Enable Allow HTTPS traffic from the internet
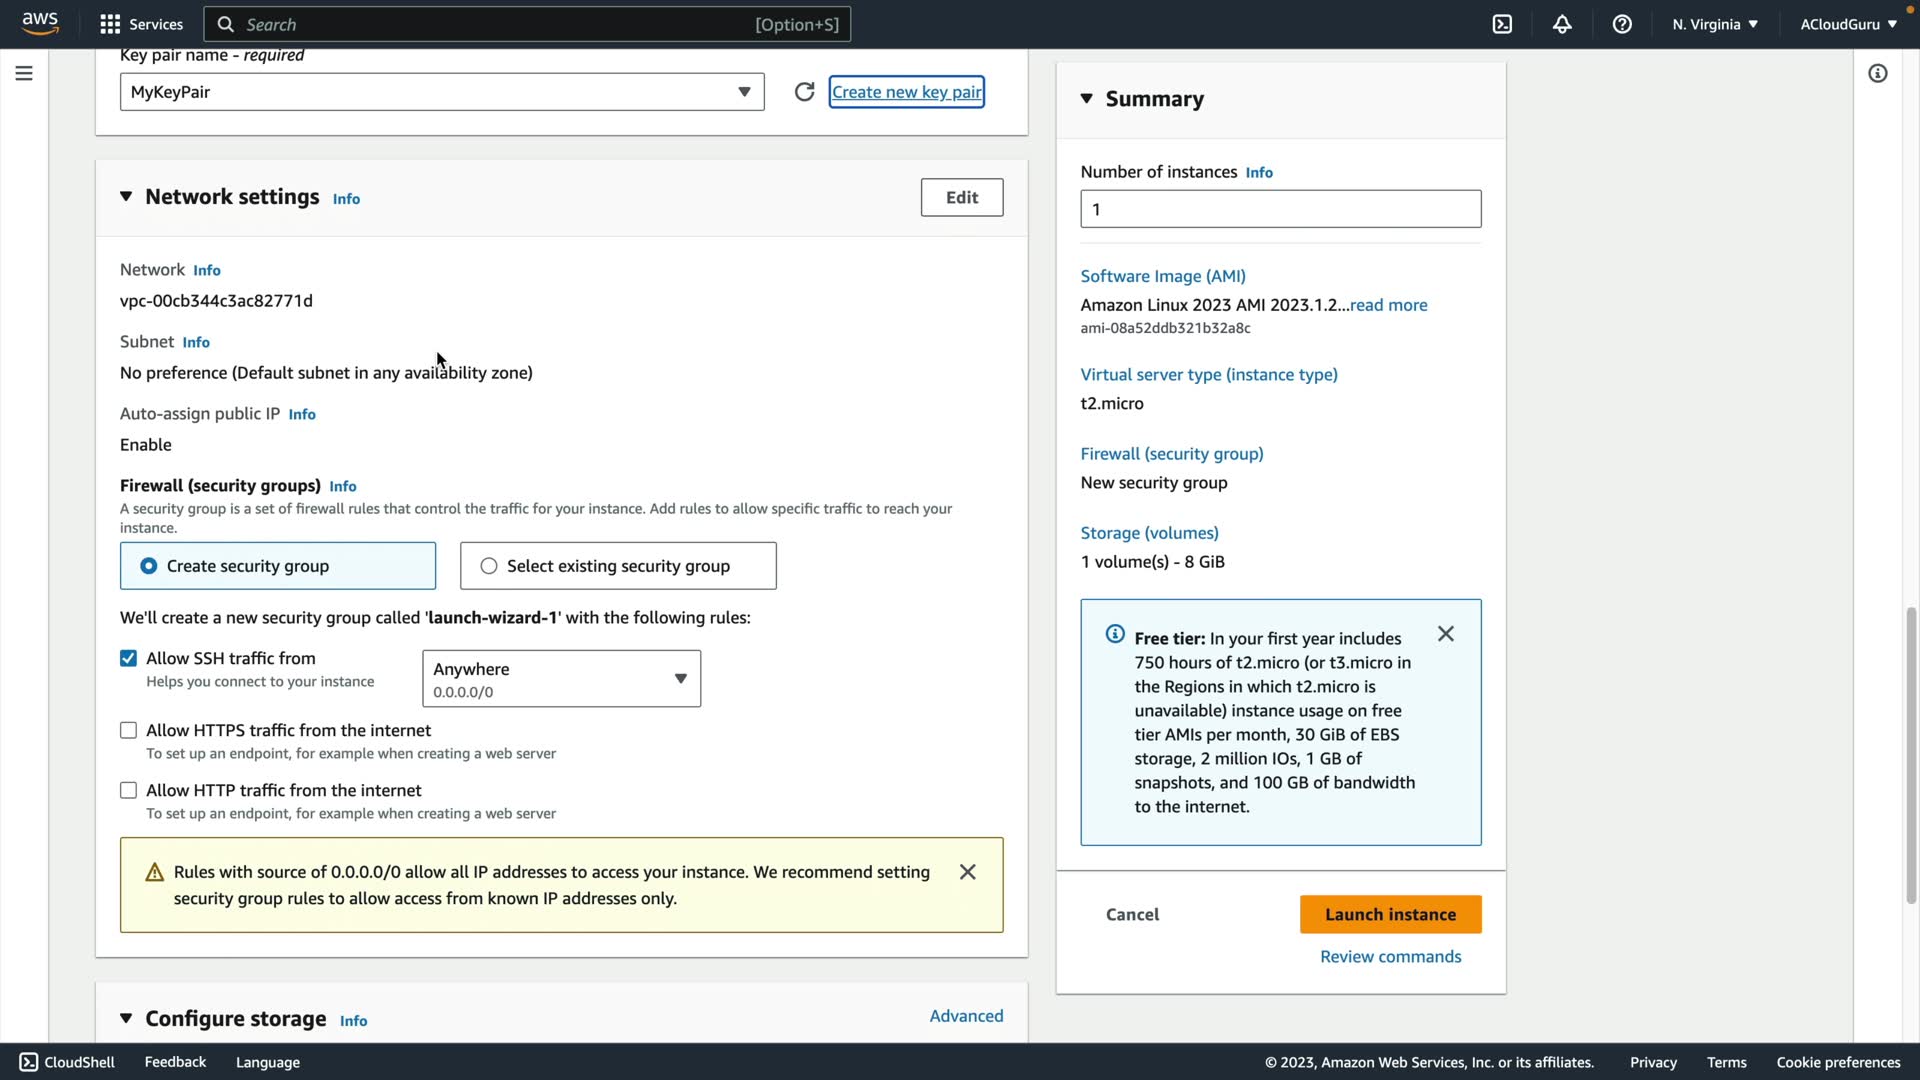This screenshot has width=1920, height=1080. (x=128, y=730)
